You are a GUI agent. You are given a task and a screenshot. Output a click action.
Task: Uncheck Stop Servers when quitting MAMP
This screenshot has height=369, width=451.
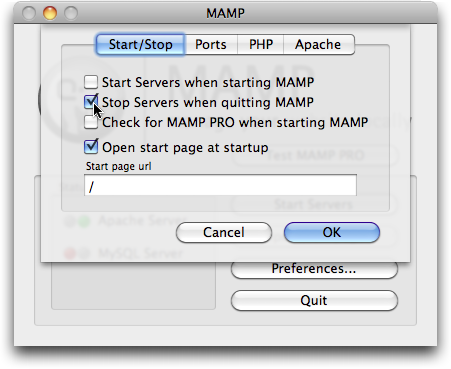[91, 102]
